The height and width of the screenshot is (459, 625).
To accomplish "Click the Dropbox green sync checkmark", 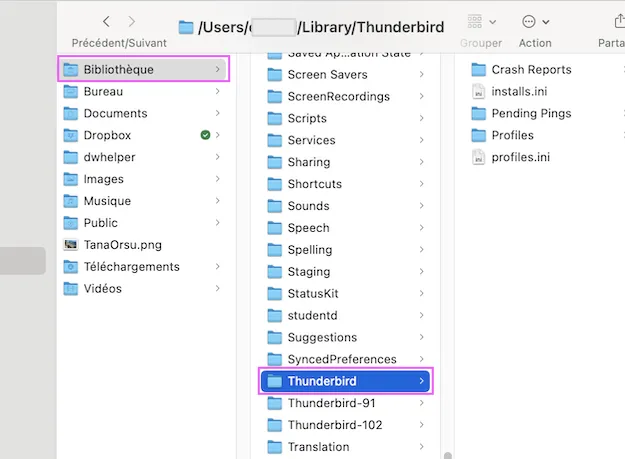I will (x=205, y=135).
